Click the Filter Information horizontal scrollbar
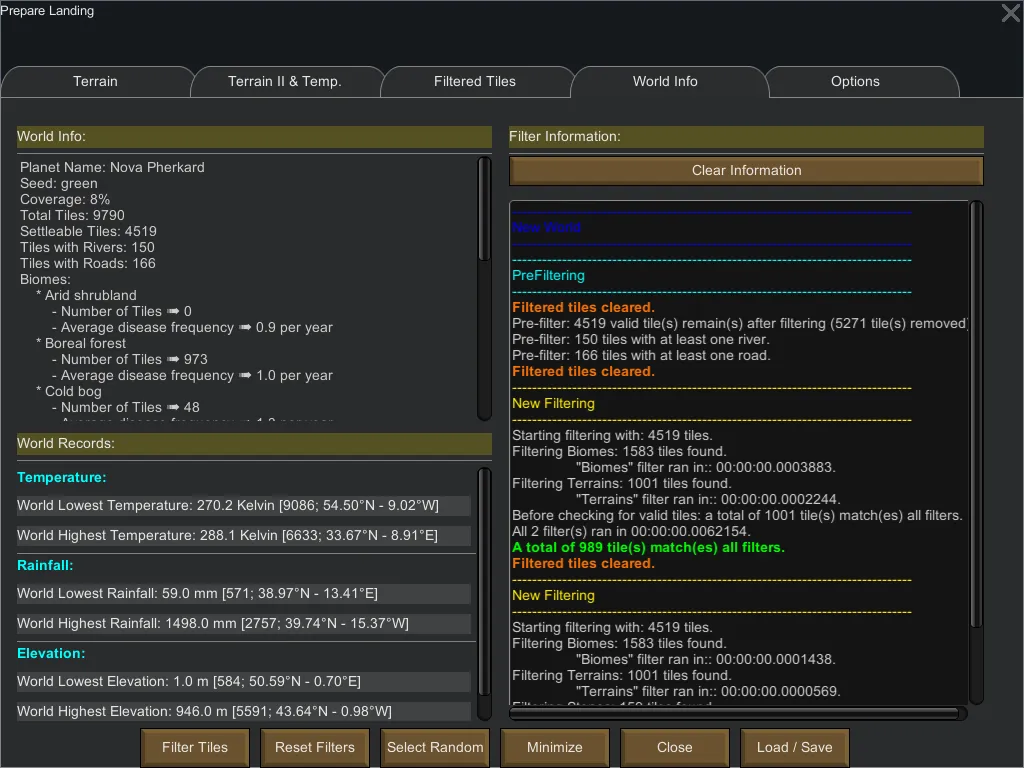Image resolution: width=1024 pixels, height=768 pixels. coord(737,713)
